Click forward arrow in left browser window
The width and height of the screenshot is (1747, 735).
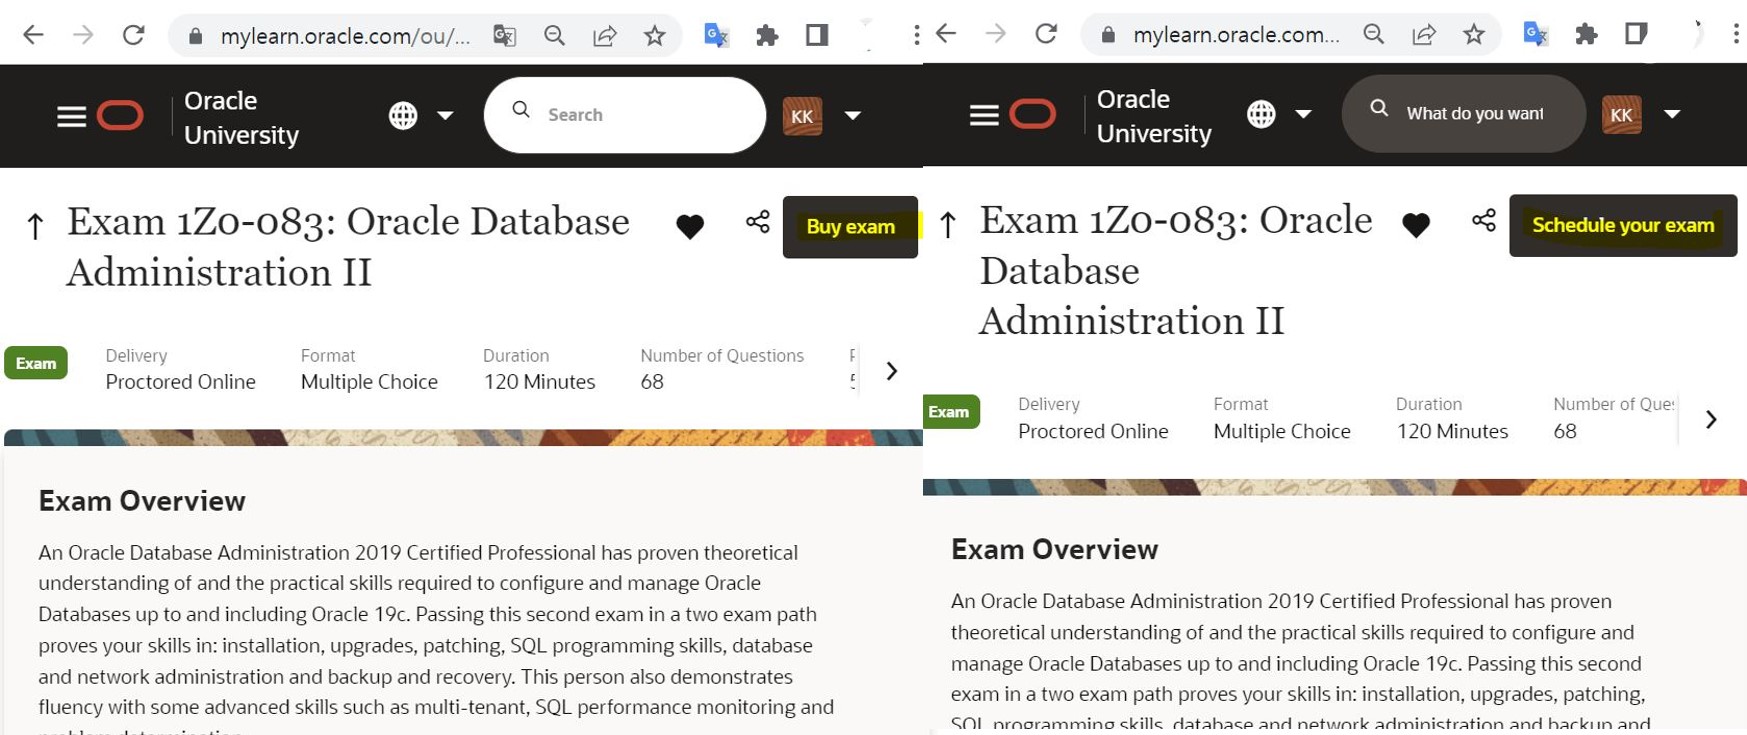pyautogui.click(x=83, y=36)
